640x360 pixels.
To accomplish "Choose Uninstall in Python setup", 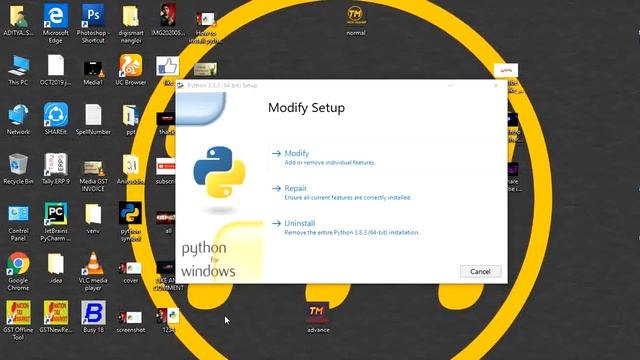I will (x=300, y=223).
